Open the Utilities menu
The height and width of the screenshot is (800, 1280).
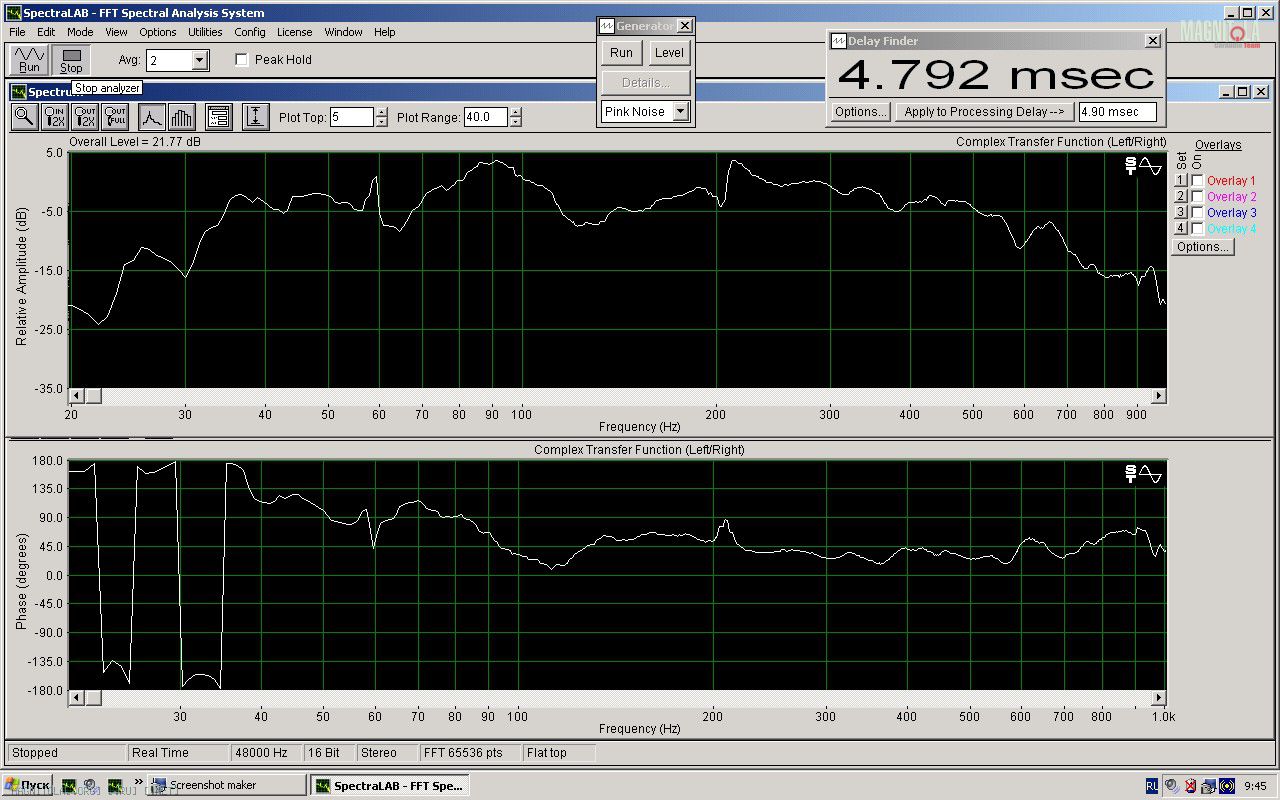click(205, 32)
